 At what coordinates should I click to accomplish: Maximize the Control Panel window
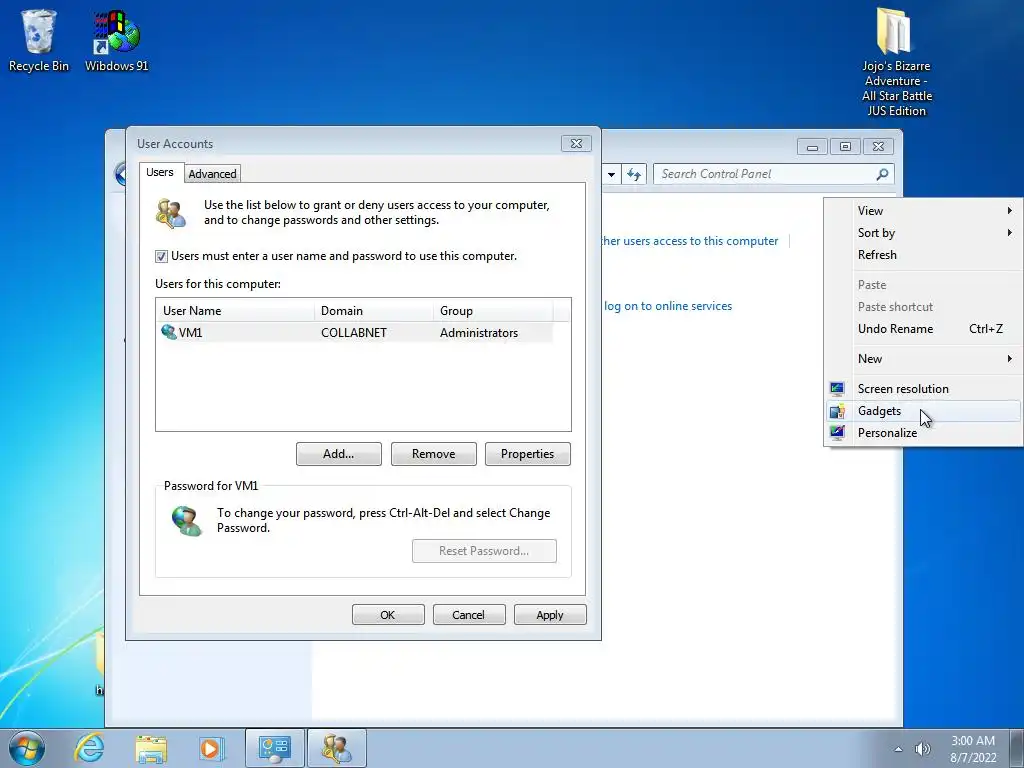[845, 147]
